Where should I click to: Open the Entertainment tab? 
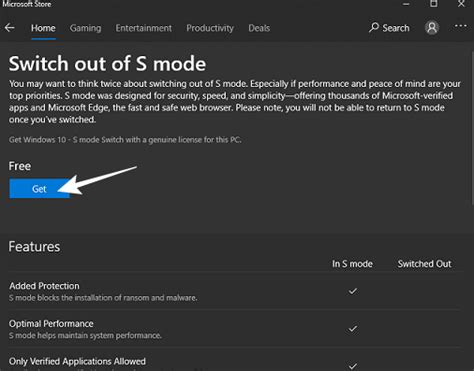pyautogui.click(x=144, y=28)
